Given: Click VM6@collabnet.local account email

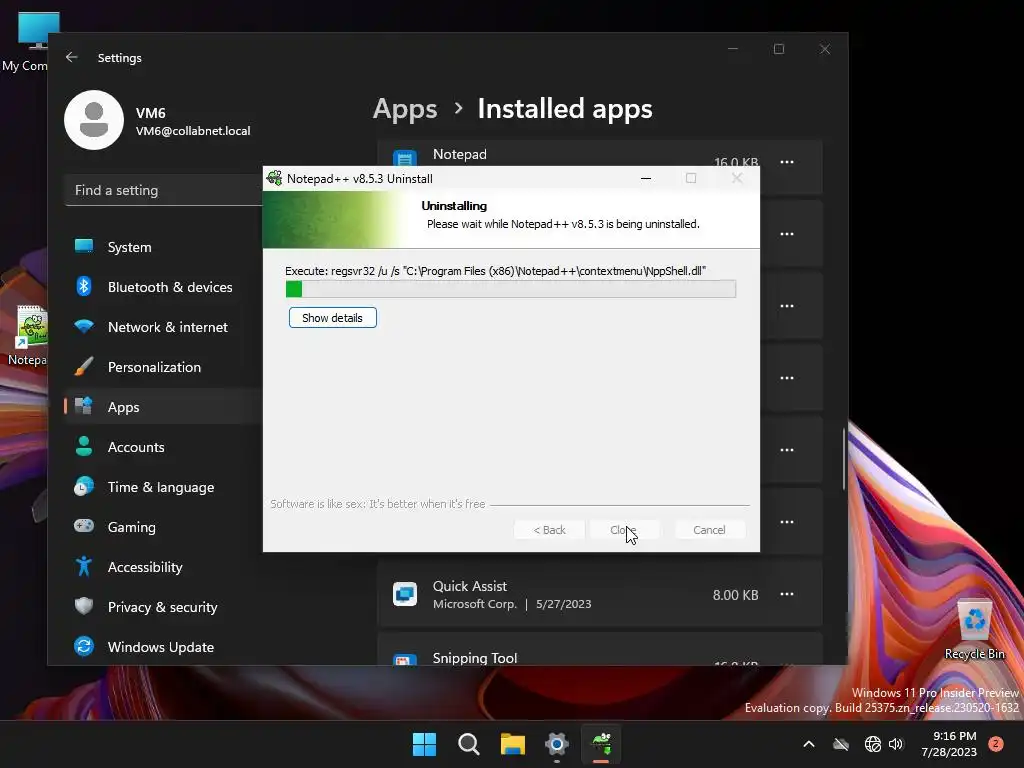Looking at the screenshot, I should click(193, 131).
